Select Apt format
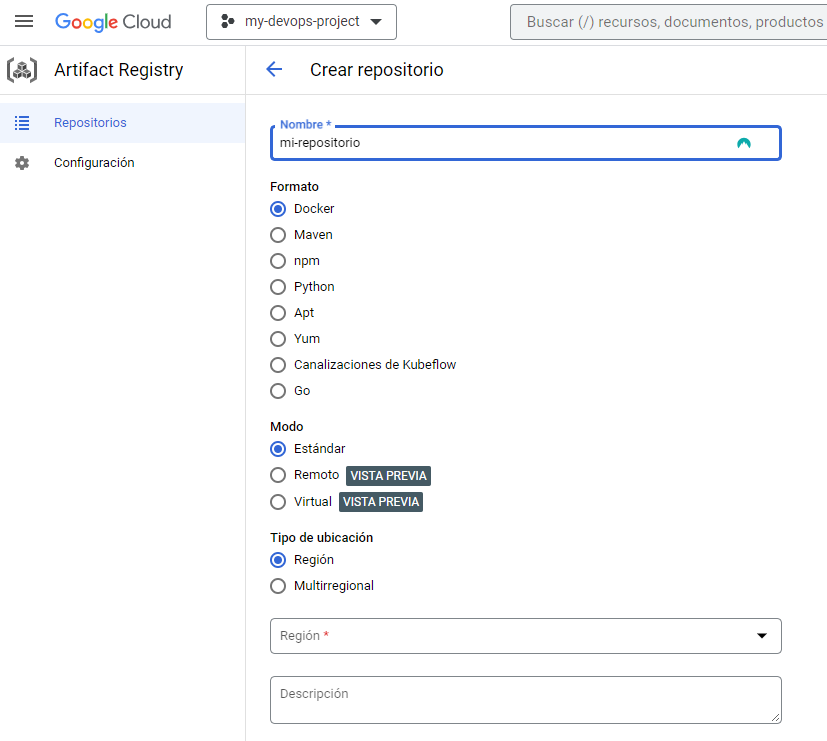This screenshot has width=827, height=741. pos(278,313)
